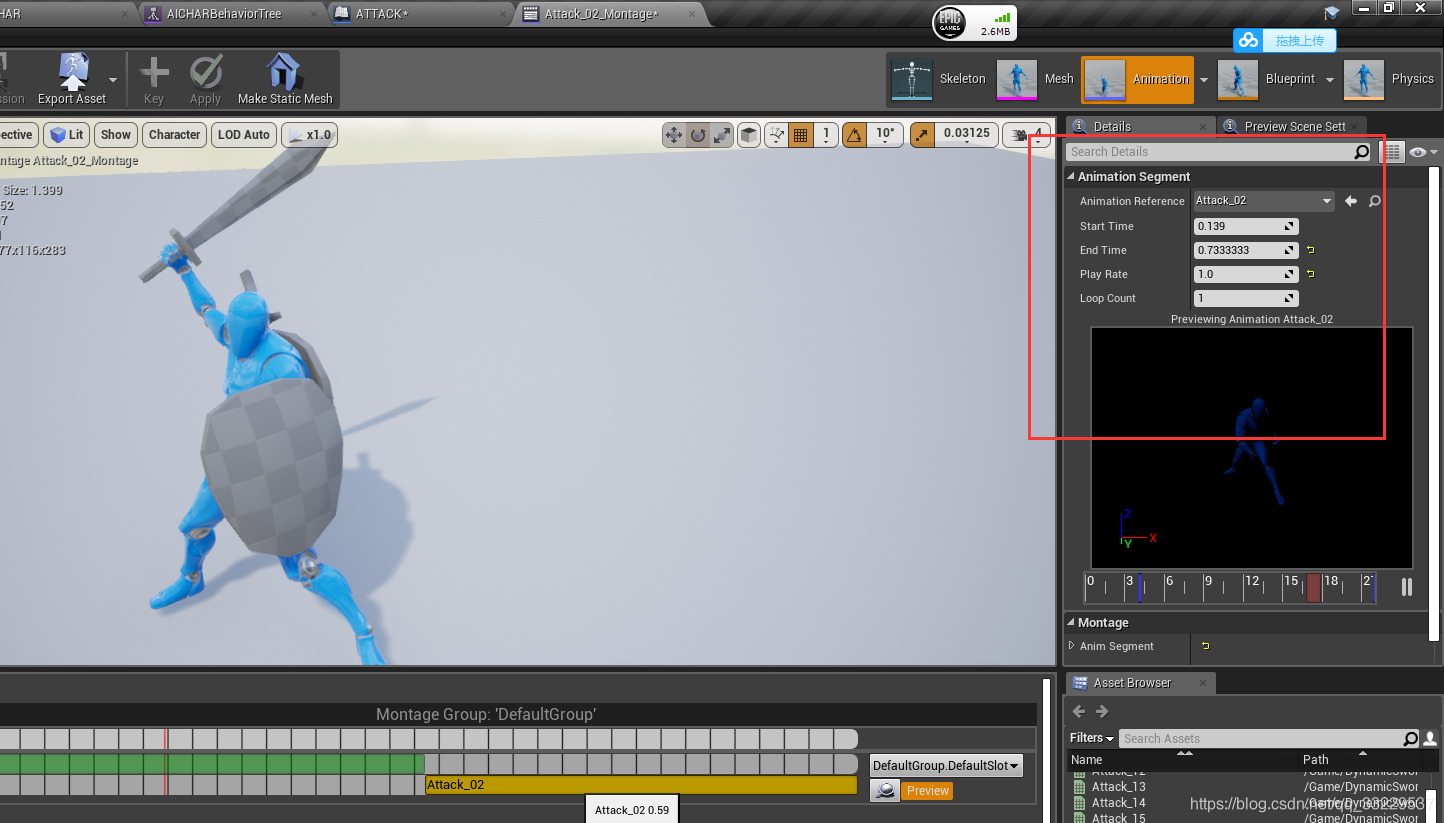Click the orange Preview slot button
1444x823 pixels.
[x=928, y=791]
